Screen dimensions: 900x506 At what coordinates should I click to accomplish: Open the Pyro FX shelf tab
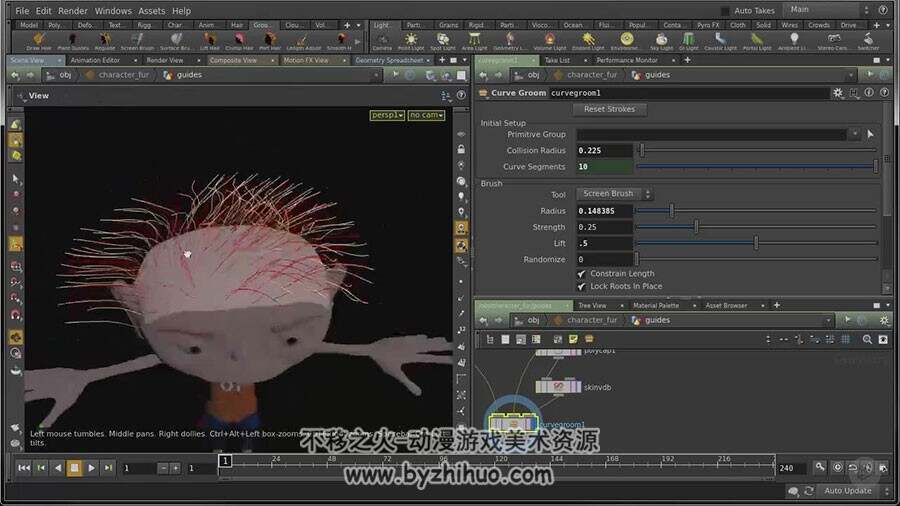[708, 25]
